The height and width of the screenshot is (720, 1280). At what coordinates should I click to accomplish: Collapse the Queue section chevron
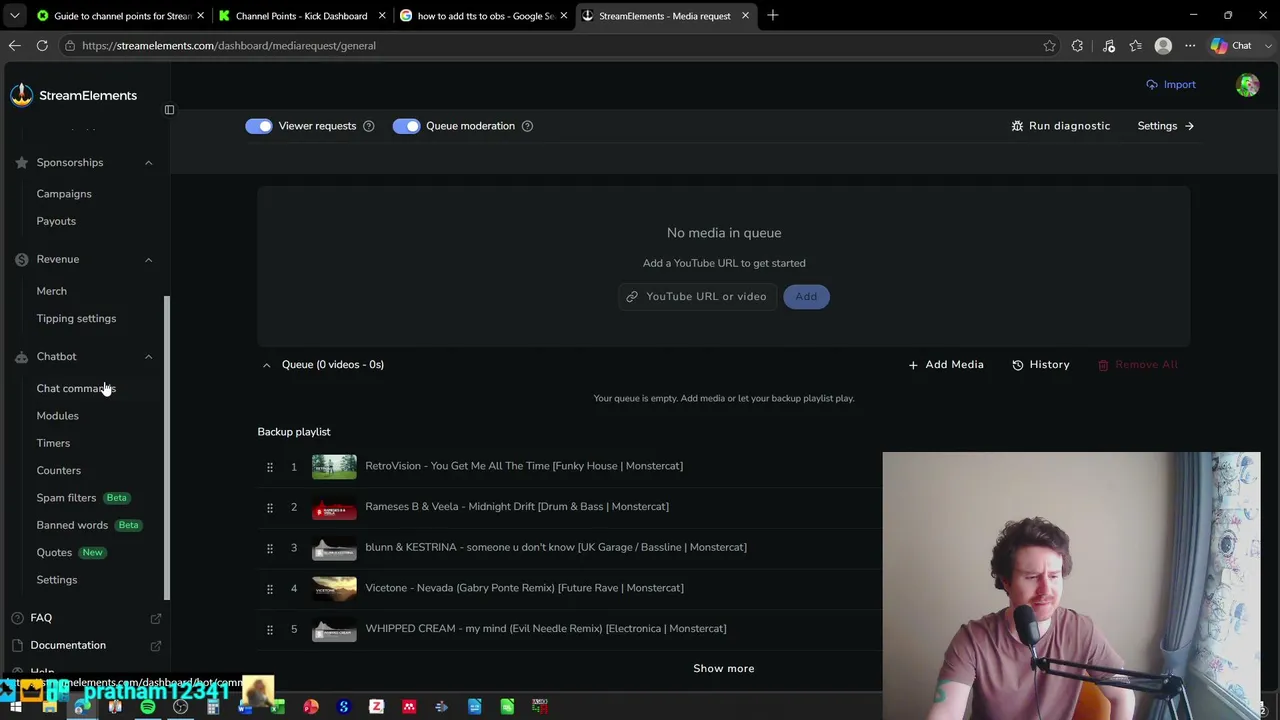266,365
